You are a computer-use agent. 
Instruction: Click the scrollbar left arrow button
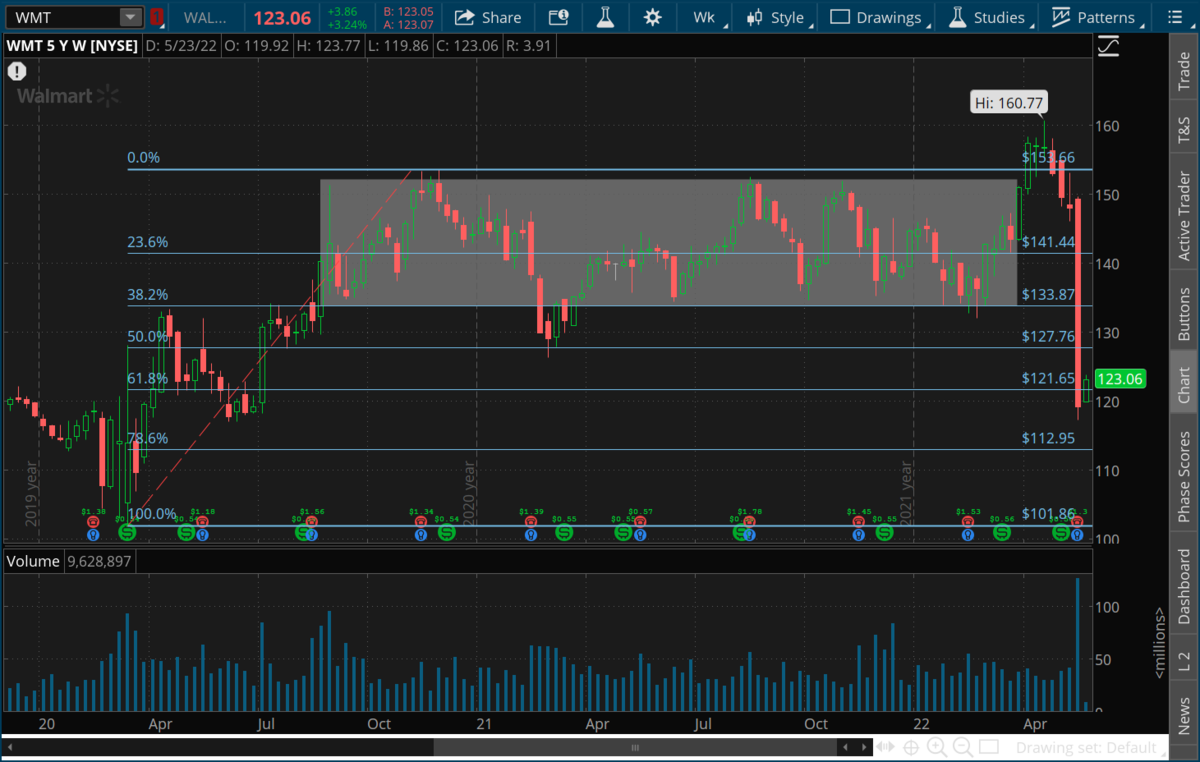click(846, 747)
